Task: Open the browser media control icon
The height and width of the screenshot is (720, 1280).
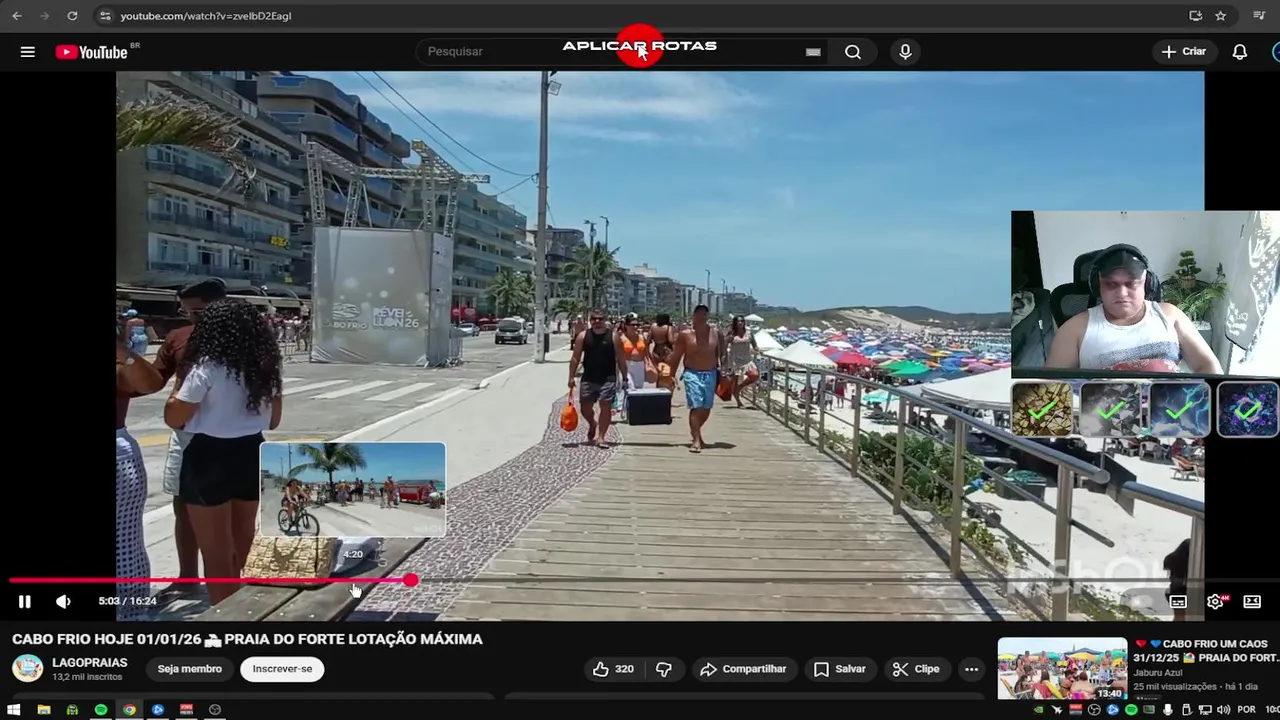Action: [x=1258, y=16]
